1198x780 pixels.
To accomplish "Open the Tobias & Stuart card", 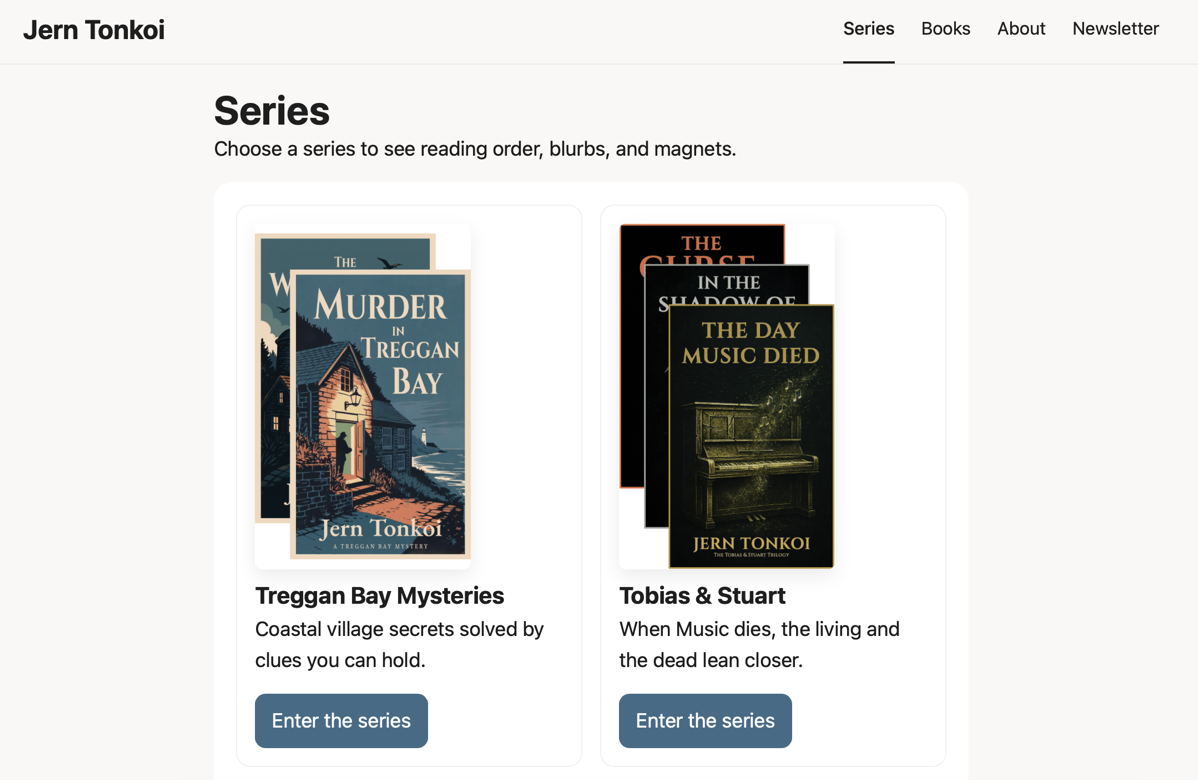I will [773, 485].
